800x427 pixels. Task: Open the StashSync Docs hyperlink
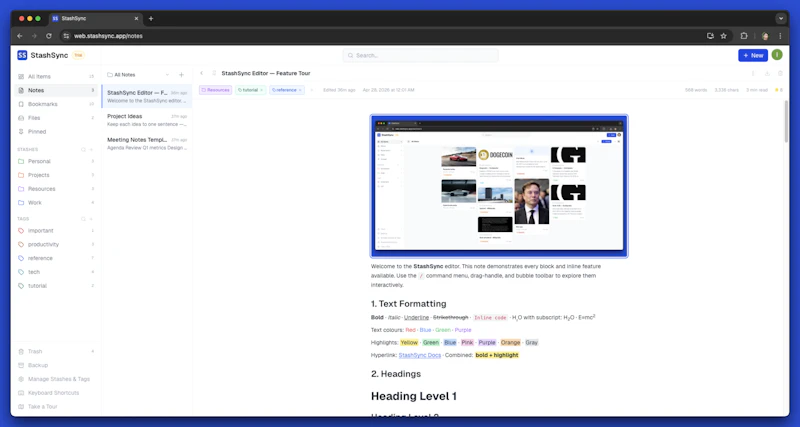click(x=419, y=355)
